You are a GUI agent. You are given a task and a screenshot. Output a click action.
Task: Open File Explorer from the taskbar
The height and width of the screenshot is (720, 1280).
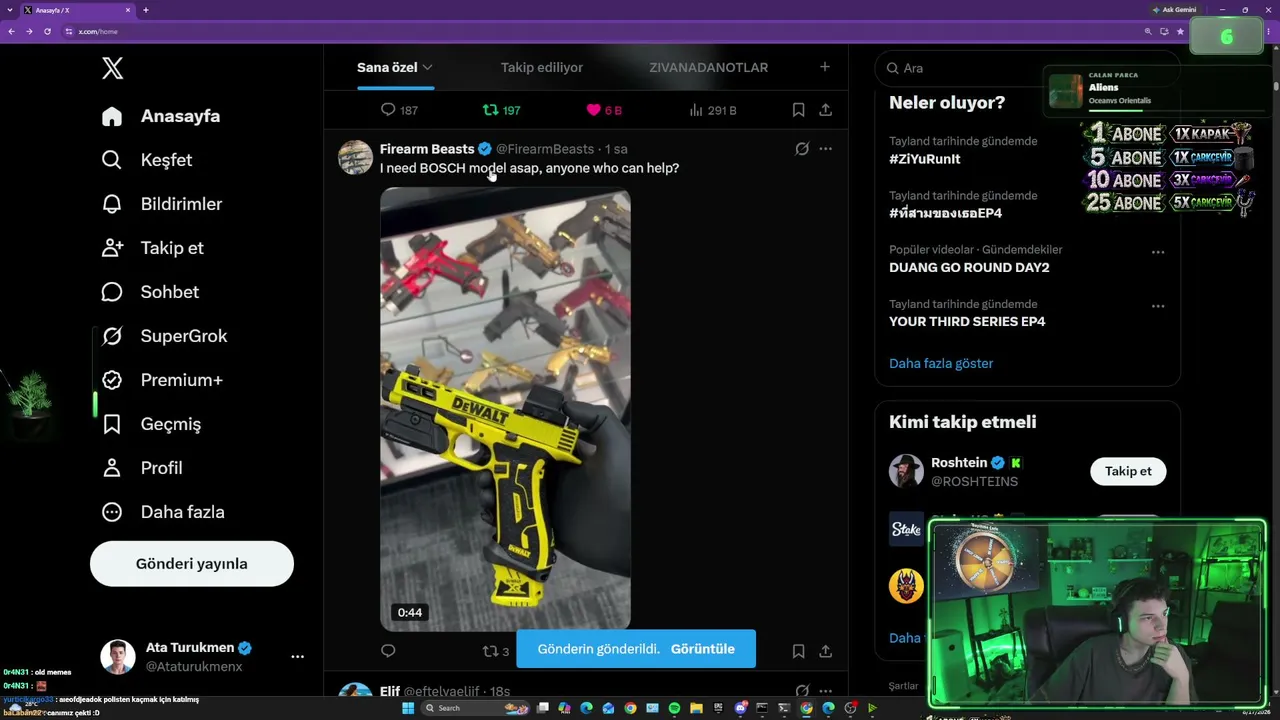[696, 708]
